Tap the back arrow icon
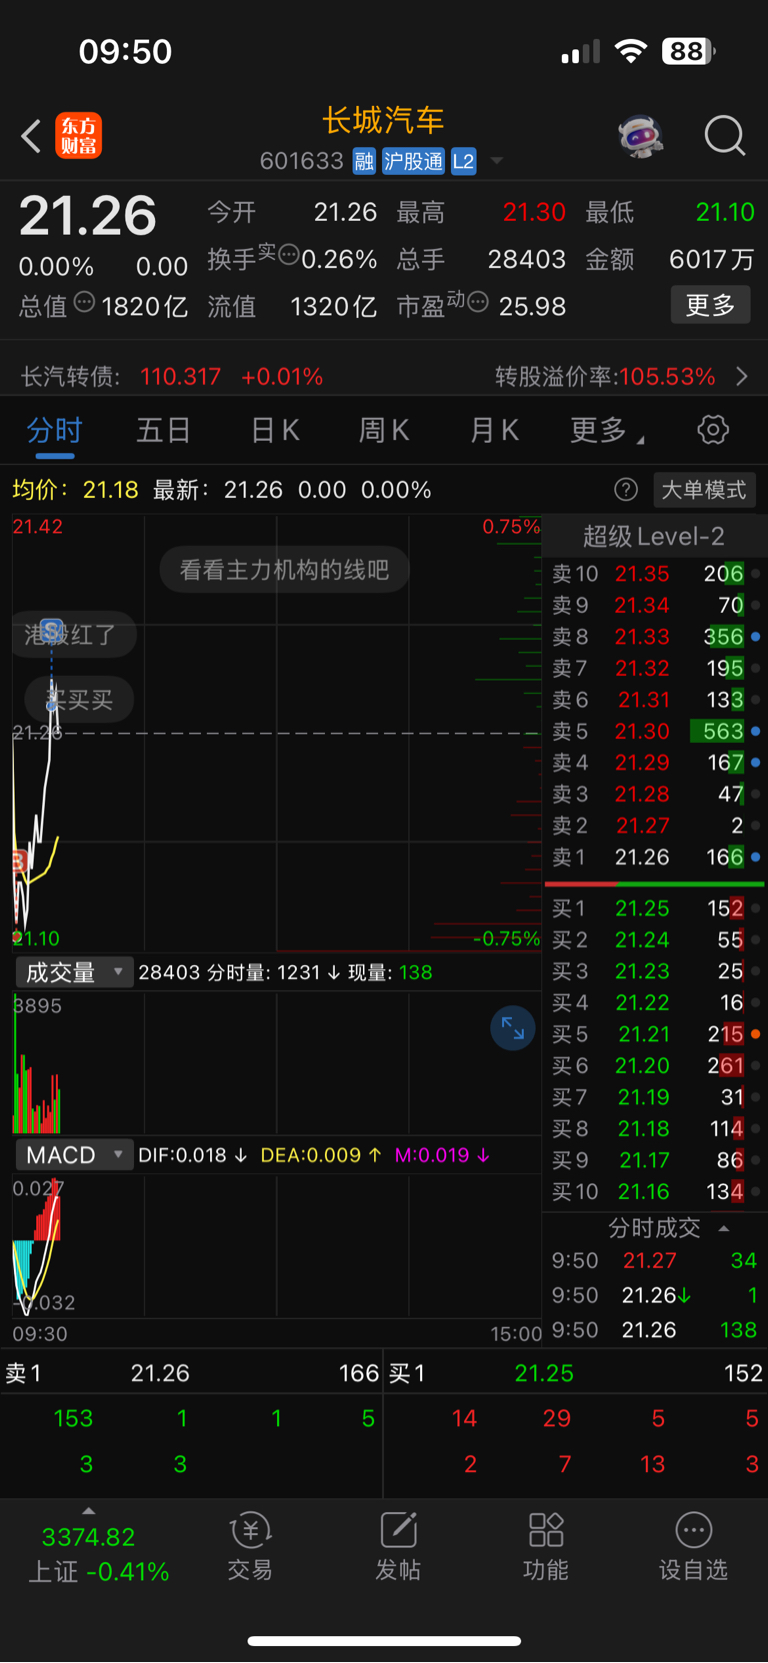 pyautogui.click(x=31, y=136)
